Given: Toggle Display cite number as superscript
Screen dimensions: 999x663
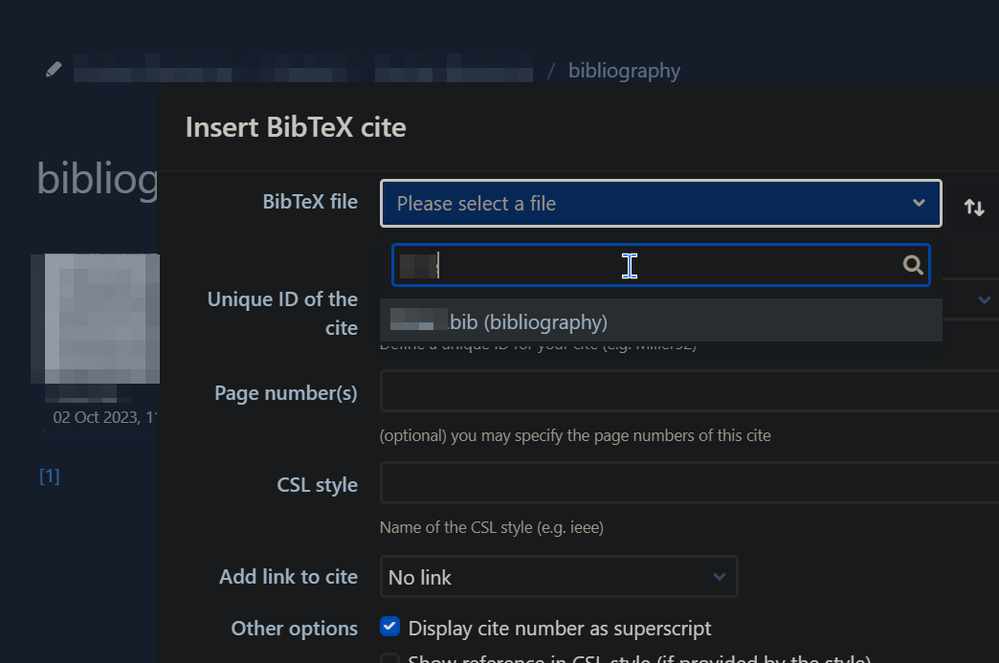Looking at the screenshot, I should click(x=390, y=627).
